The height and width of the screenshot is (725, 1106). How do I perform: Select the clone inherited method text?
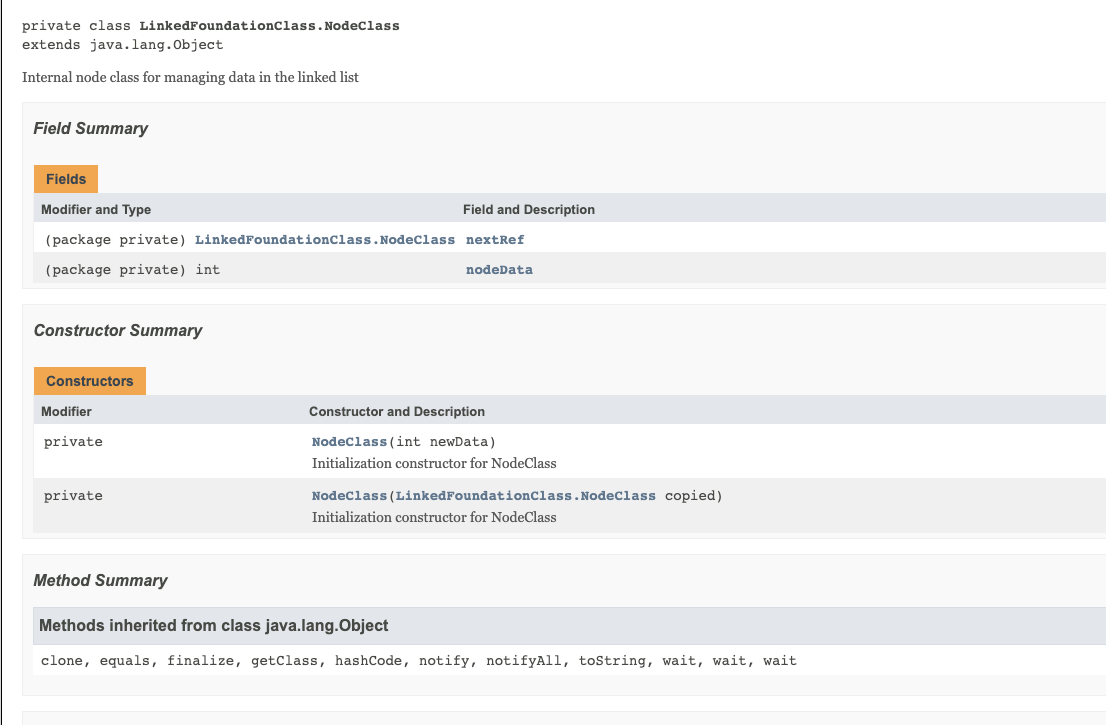[x=60, y=660]
